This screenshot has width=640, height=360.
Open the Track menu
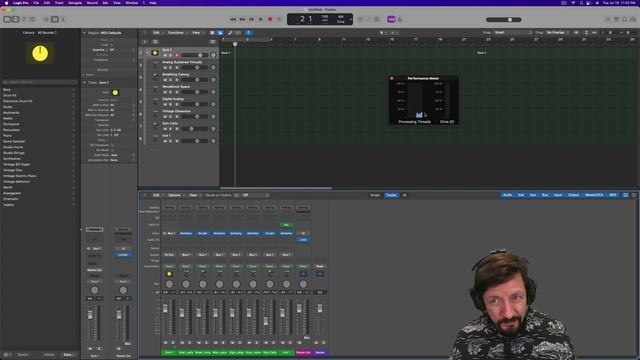pos(59,3)
